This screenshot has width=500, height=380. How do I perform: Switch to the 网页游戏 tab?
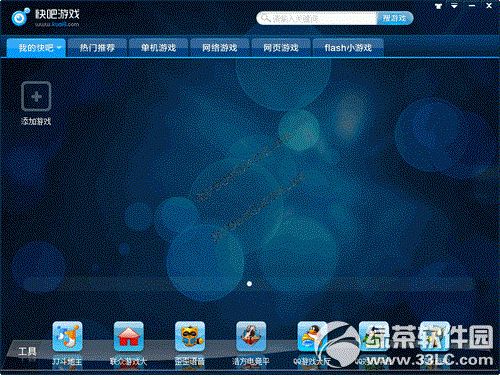pyautogui.click(x=281, y=48)
